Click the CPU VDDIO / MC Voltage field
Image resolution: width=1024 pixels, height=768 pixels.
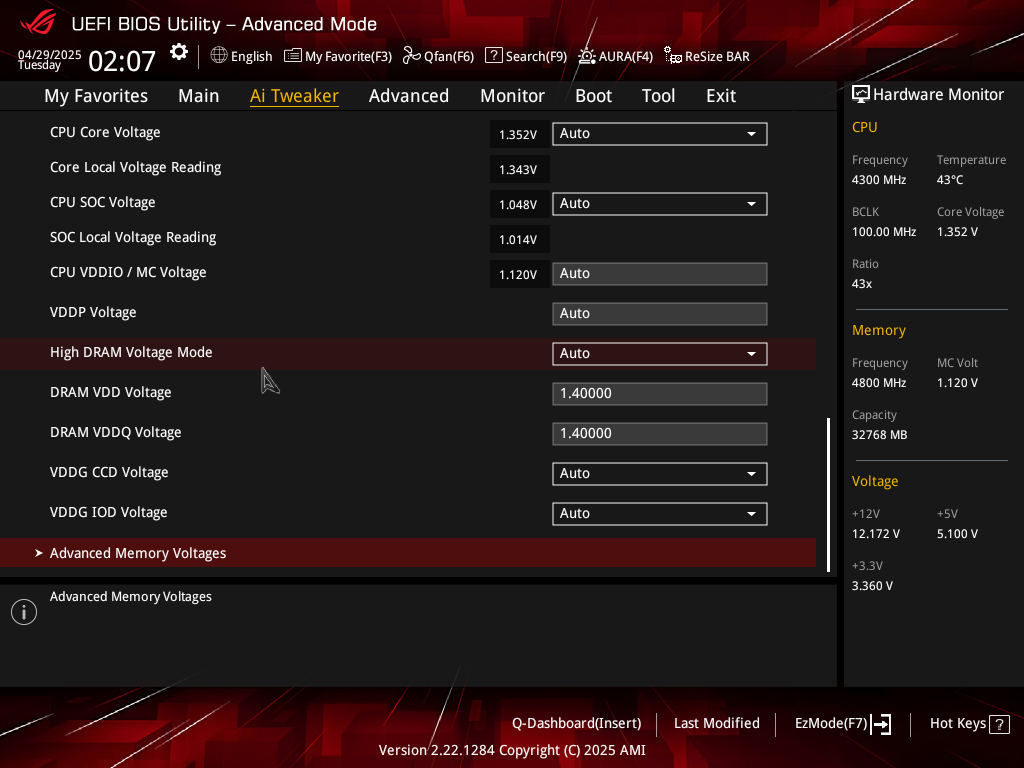660,274
